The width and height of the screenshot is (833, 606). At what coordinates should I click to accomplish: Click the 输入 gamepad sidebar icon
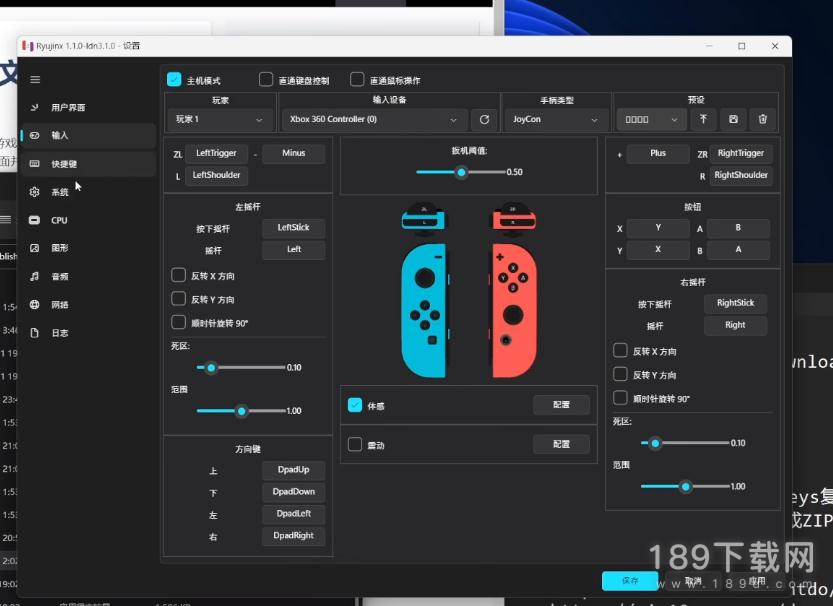pos(35,135)
